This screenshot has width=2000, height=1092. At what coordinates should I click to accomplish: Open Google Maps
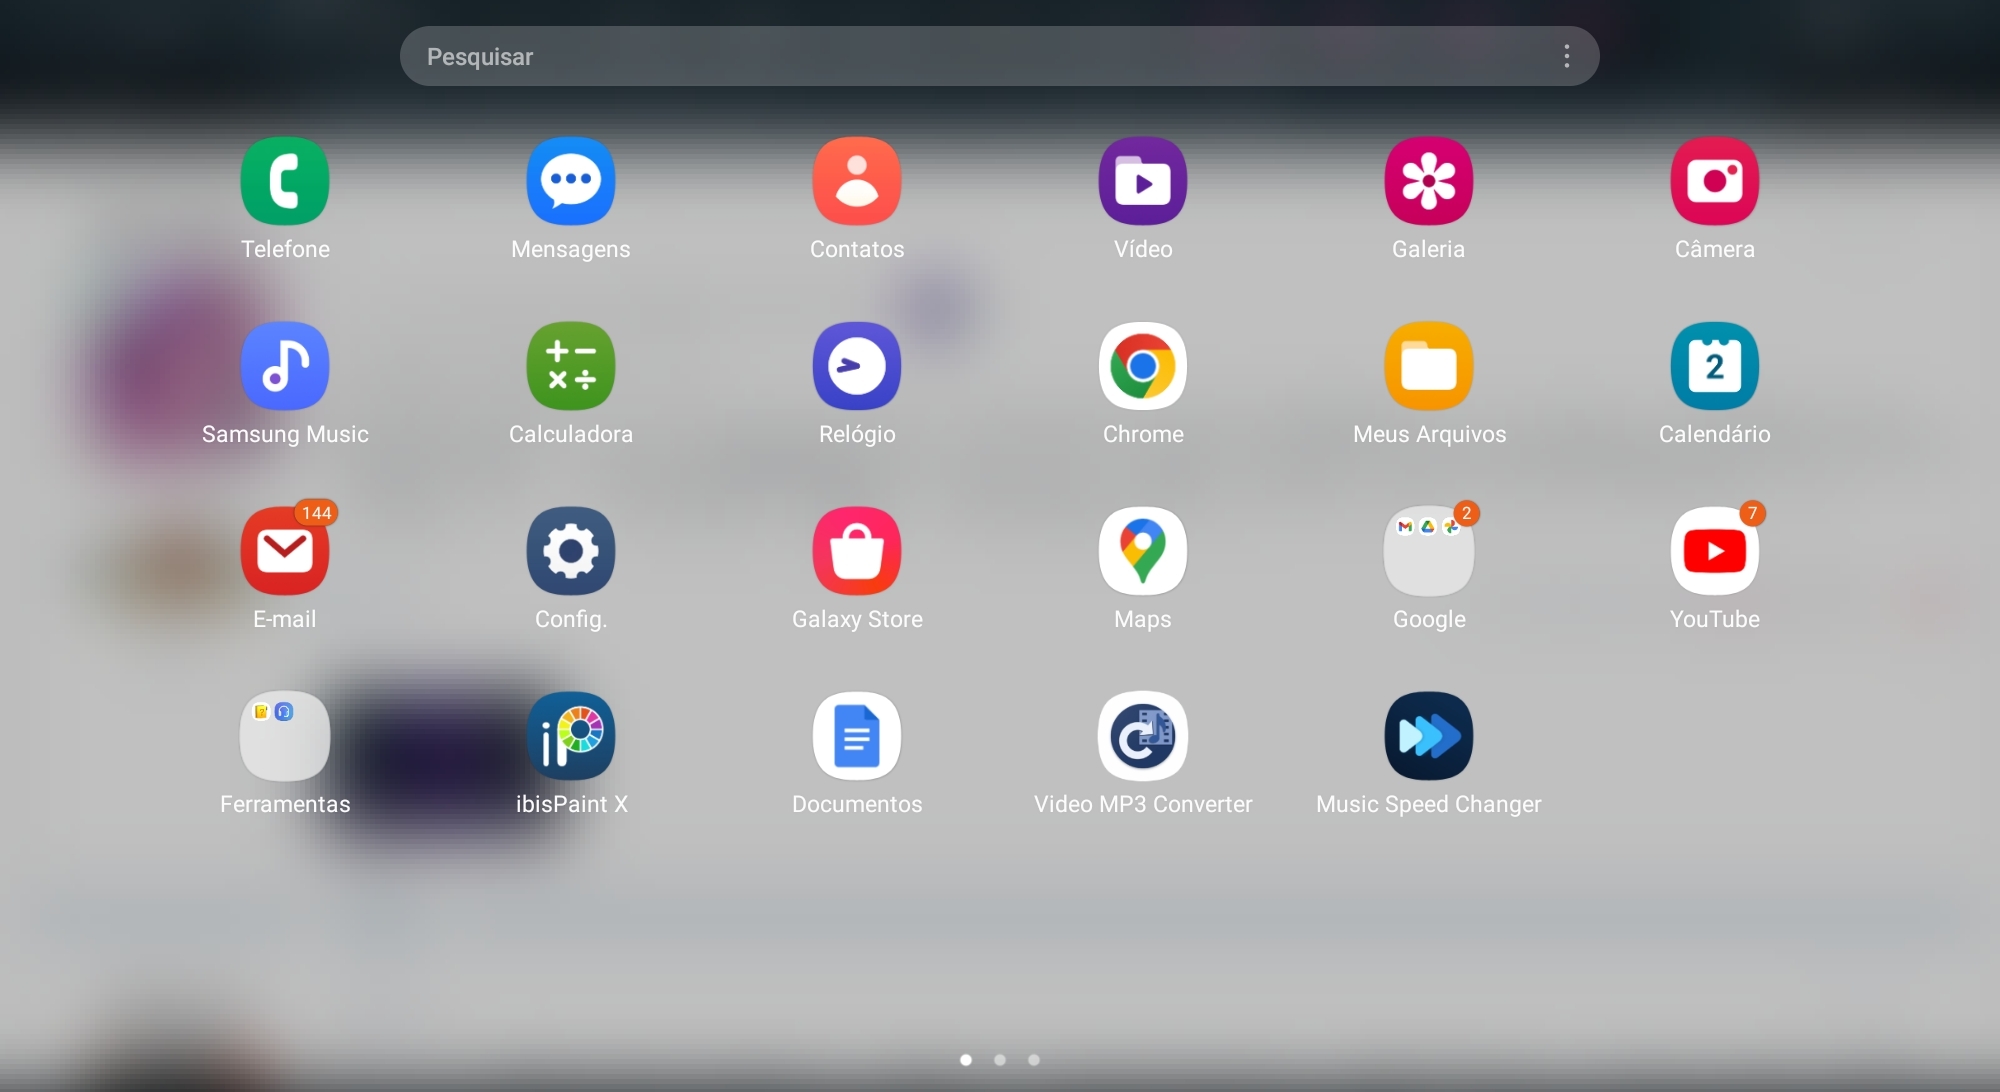[x=1143, y=551]
